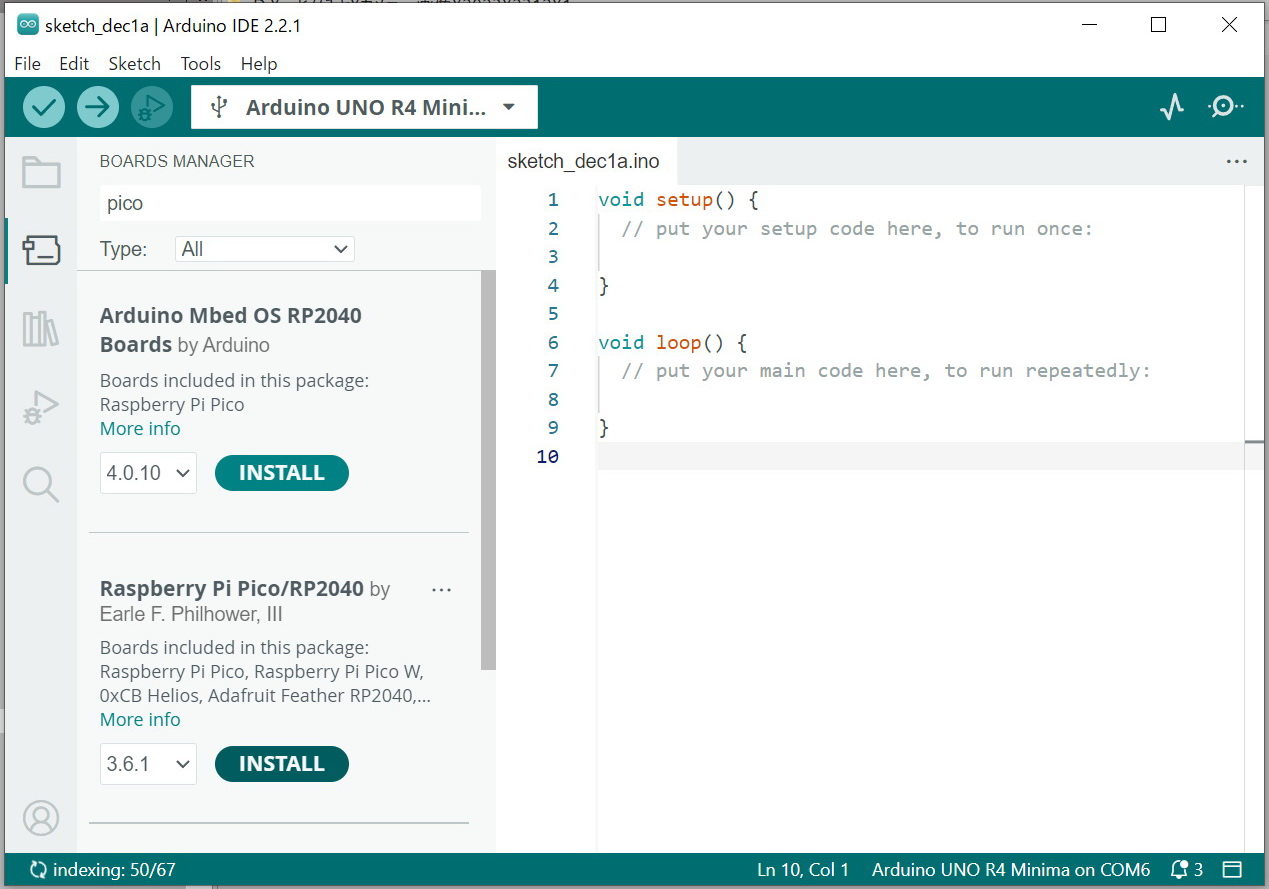Image resolution: width=1269 pixels, height=889 pixels.
Task: Start debugging with the debug toolbar button
Action: click(x=152, y=107)
